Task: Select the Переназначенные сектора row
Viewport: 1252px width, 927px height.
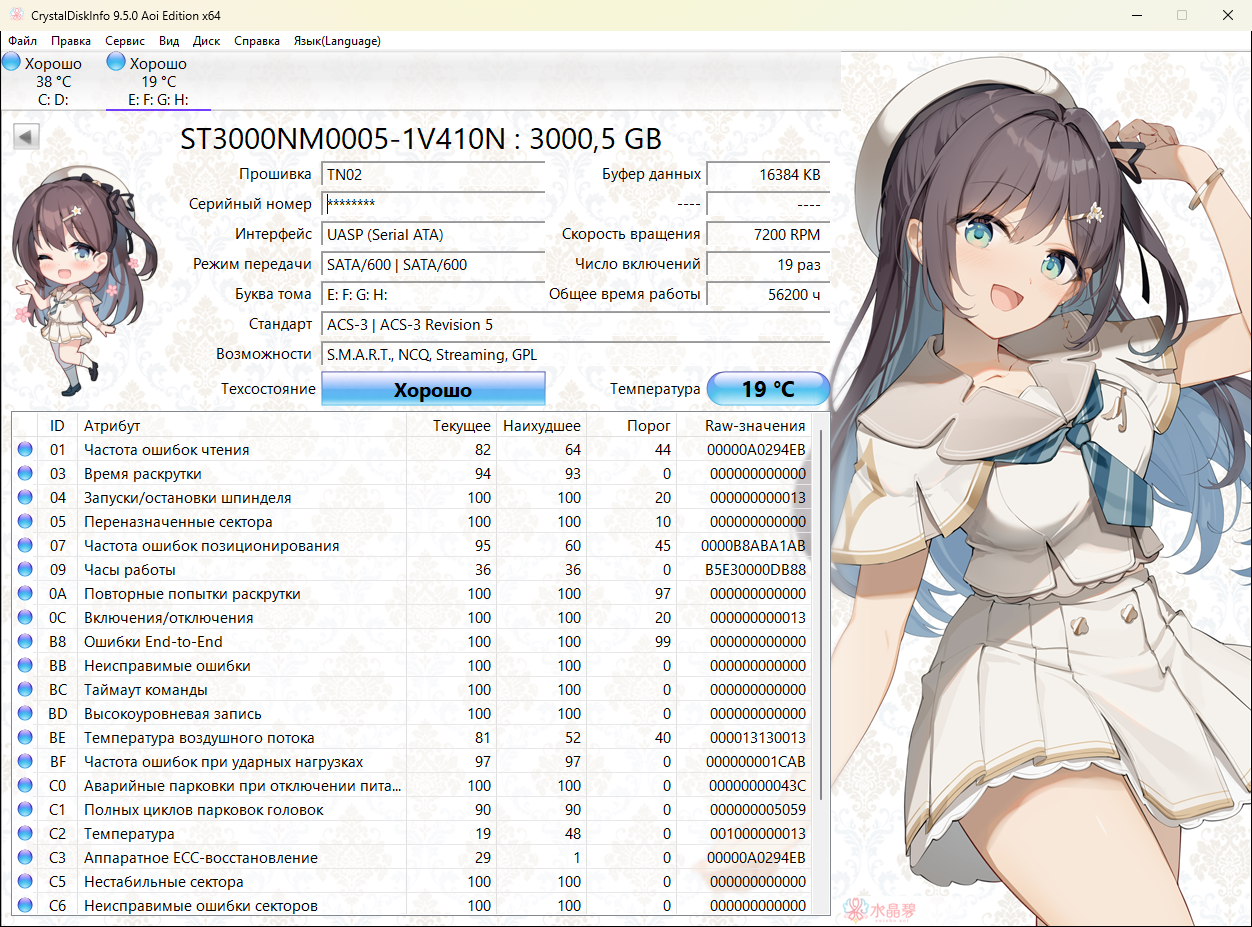Action: [x=178, y=522]
